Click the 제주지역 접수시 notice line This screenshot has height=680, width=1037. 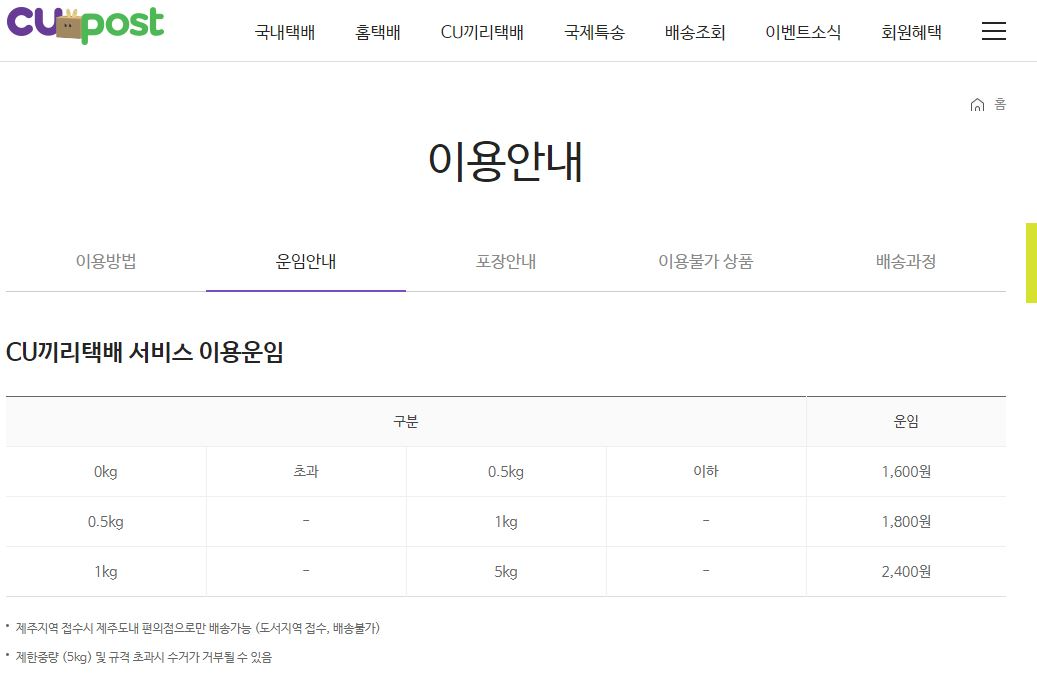(198, 628)
